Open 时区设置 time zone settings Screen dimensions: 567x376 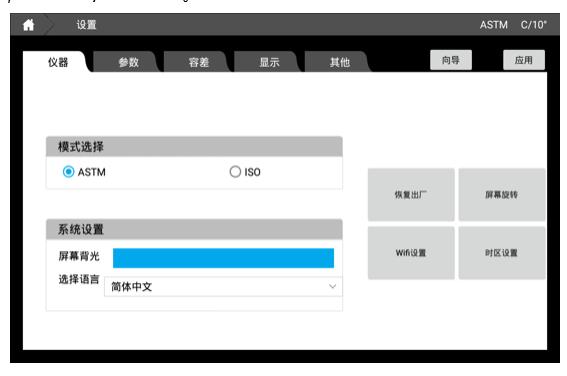pos(502,253)
